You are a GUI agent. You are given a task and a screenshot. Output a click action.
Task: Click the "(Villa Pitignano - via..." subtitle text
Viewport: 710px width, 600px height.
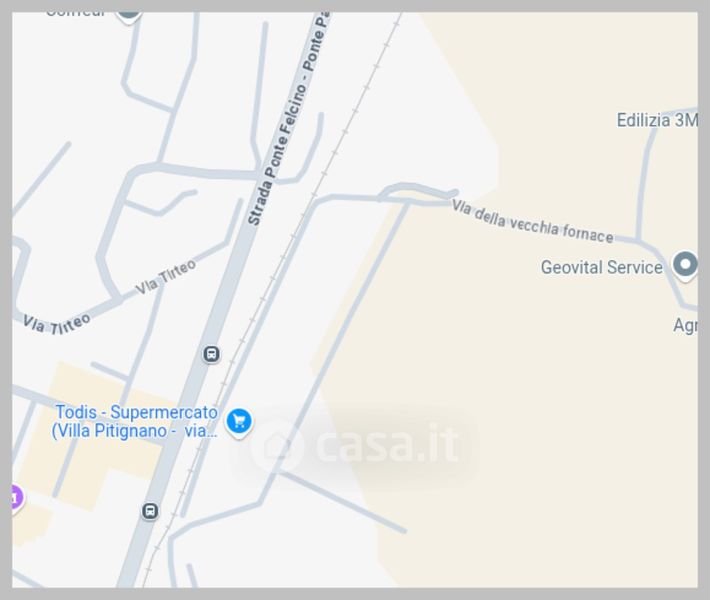click(134, 431)
